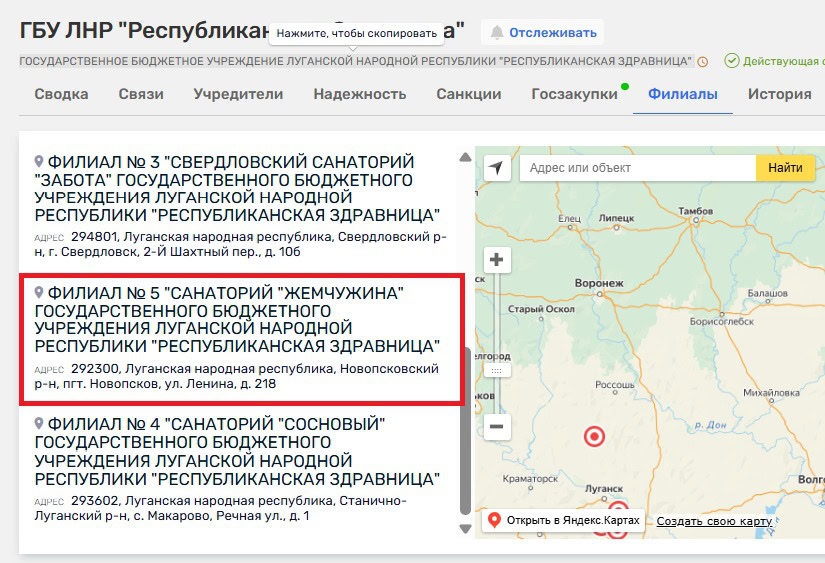Click location pin of Филиал № 5
Viewport: 825px width, 563px height.
(38, 292)
